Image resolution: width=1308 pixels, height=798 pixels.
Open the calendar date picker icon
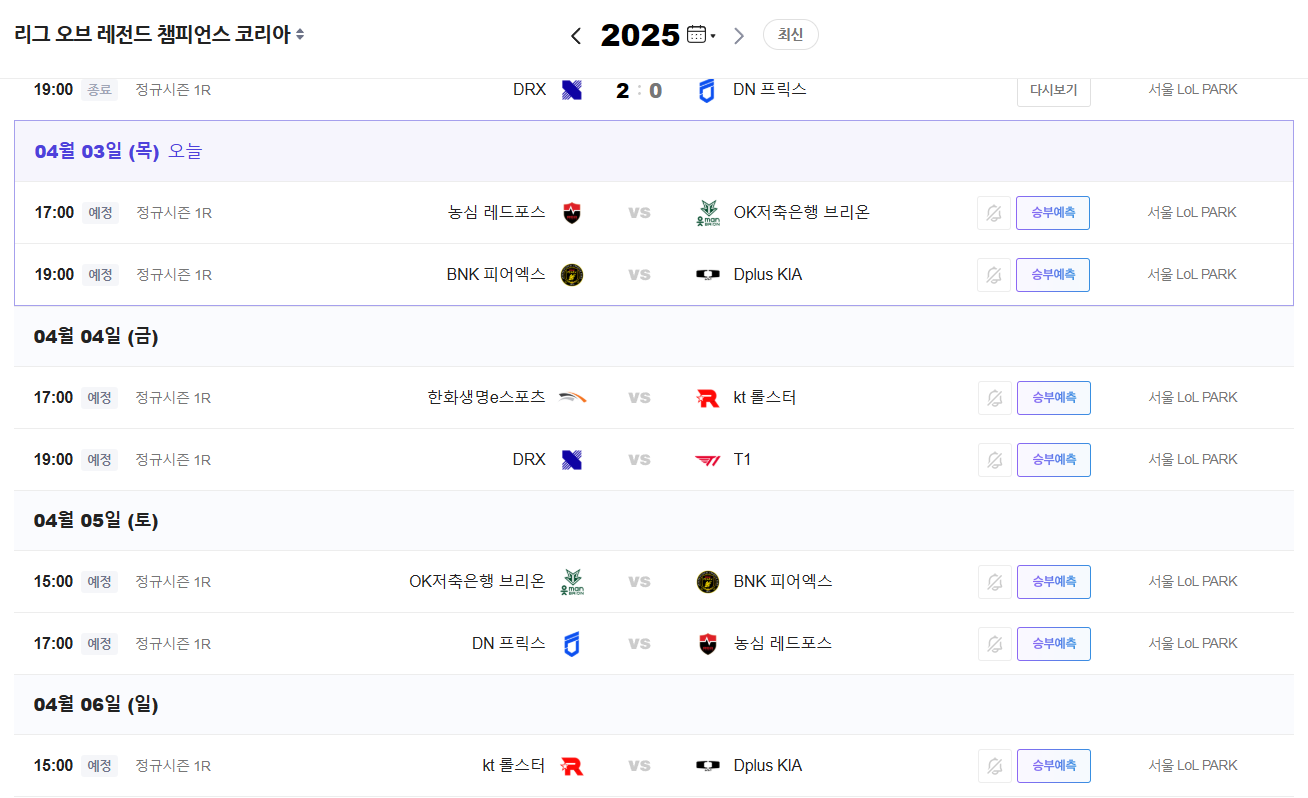tap(697, 34)
